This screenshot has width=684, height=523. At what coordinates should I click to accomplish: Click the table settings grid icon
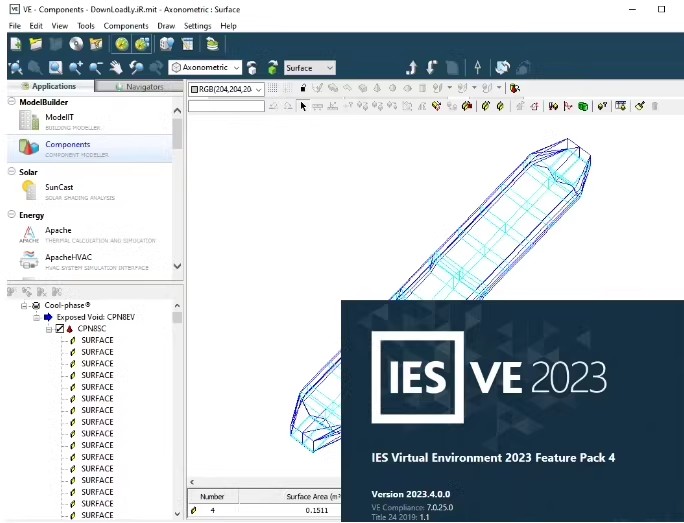pyautogui.click(x=620, y=106)
